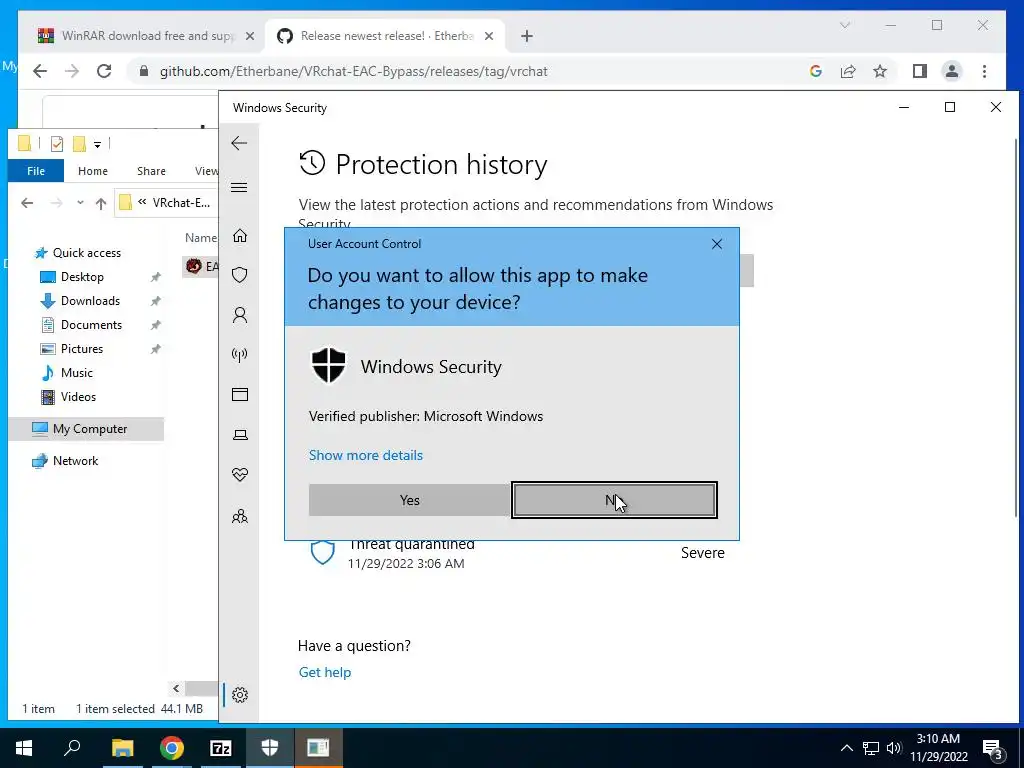Screen dimensions: 1024x768
Task: Open 7-Zip from taskbar
Action: 221,748
